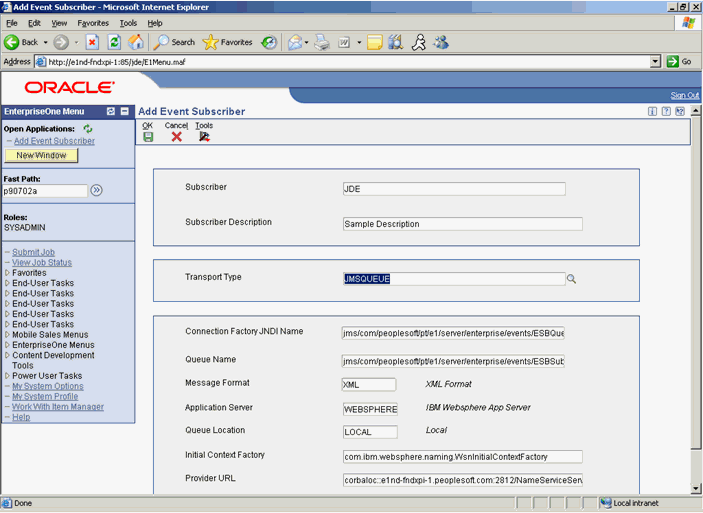Expand EnterpriseOne Menus tree item
Viewport: 703px width, 513px height.
(x=7, y=345)
